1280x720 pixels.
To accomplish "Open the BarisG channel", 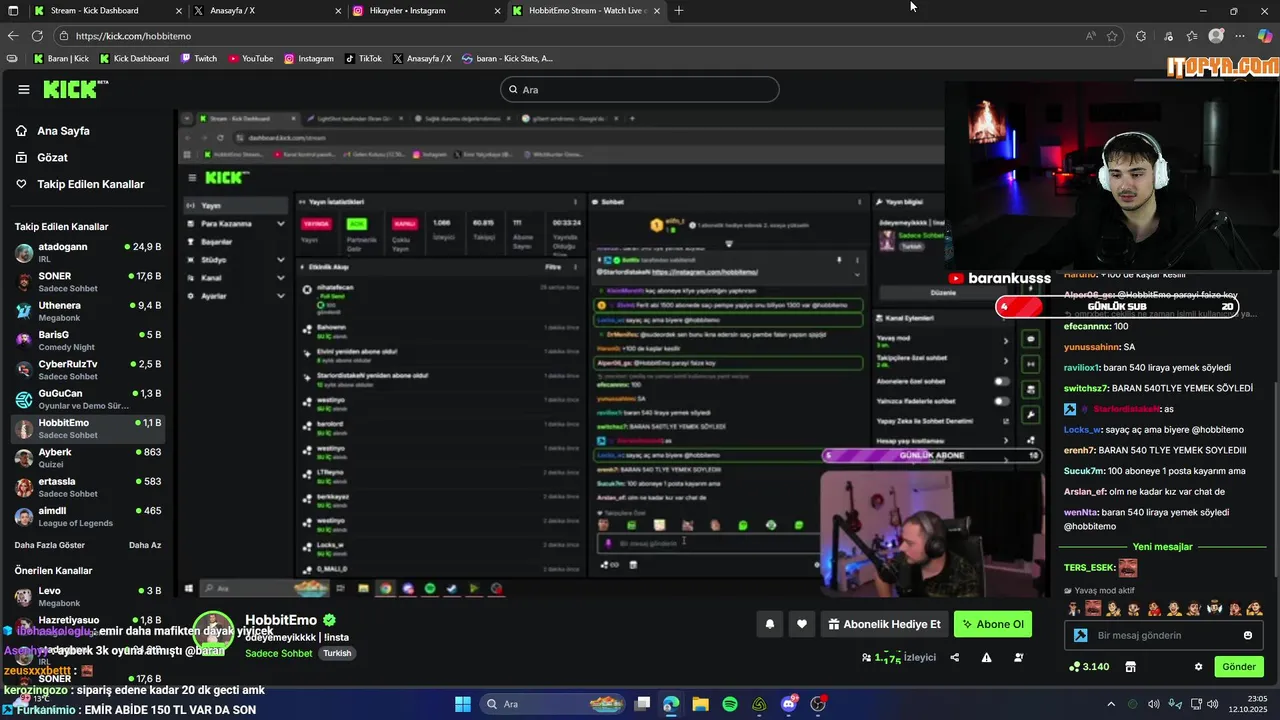I will [x=88, y=340].
